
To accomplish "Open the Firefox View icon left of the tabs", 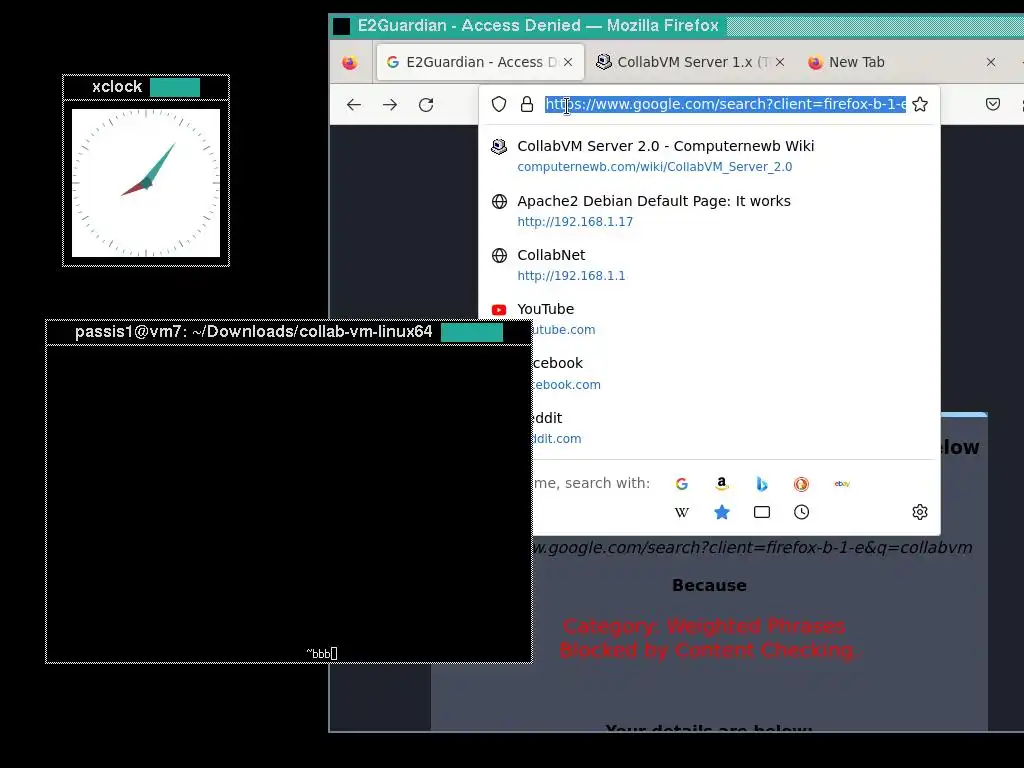I will click(350, 62).
